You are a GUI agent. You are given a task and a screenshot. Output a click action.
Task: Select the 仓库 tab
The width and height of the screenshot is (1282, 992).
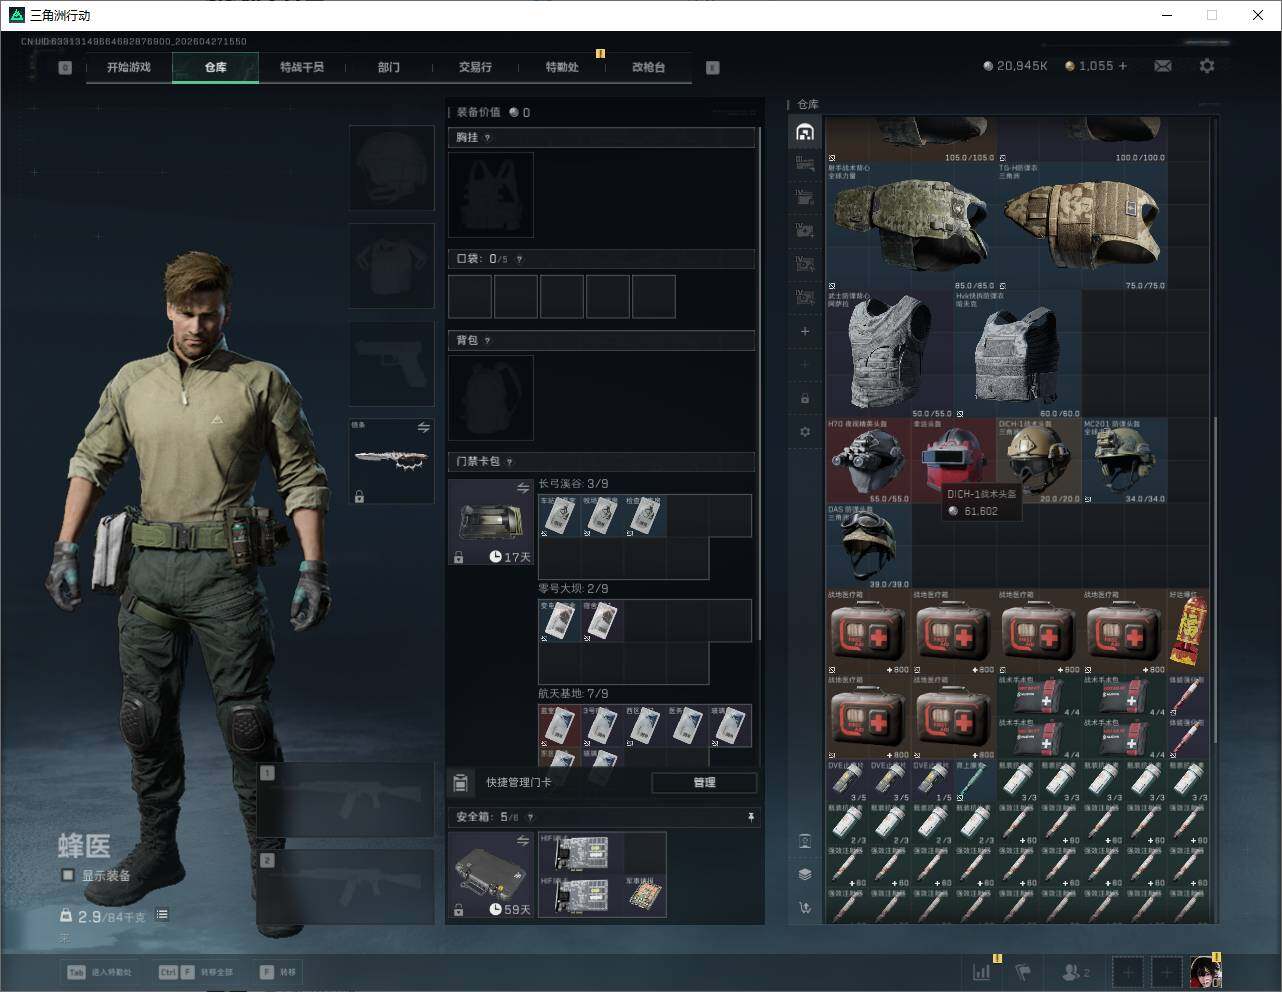click(x=216, y=67)
